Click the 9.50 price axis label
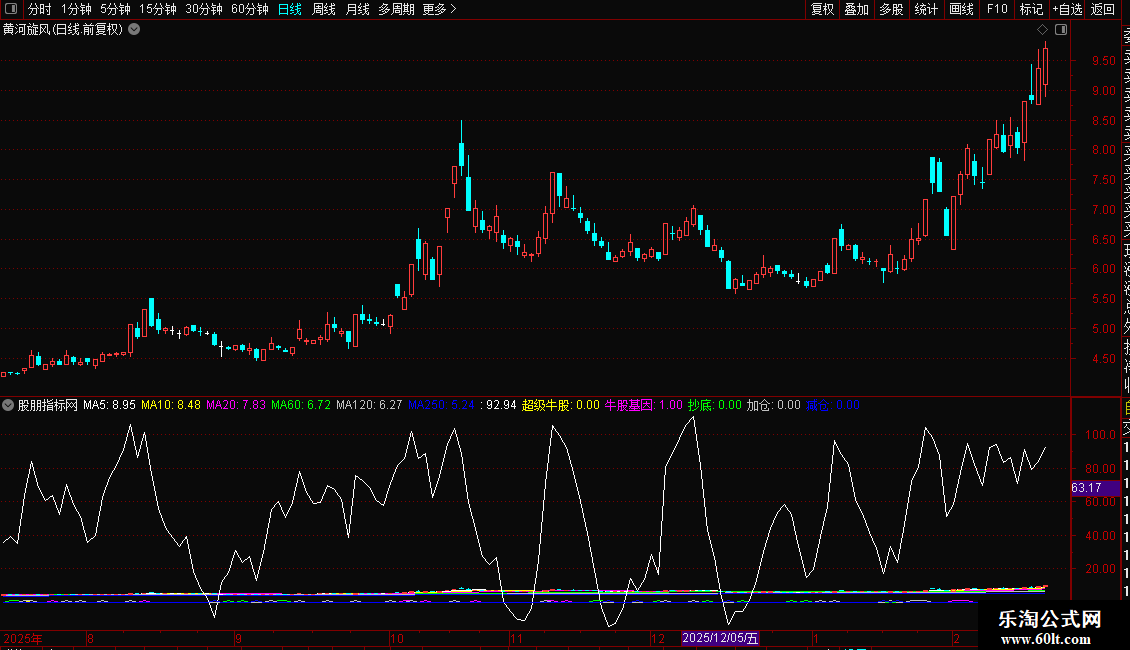 pos(1103,61)
